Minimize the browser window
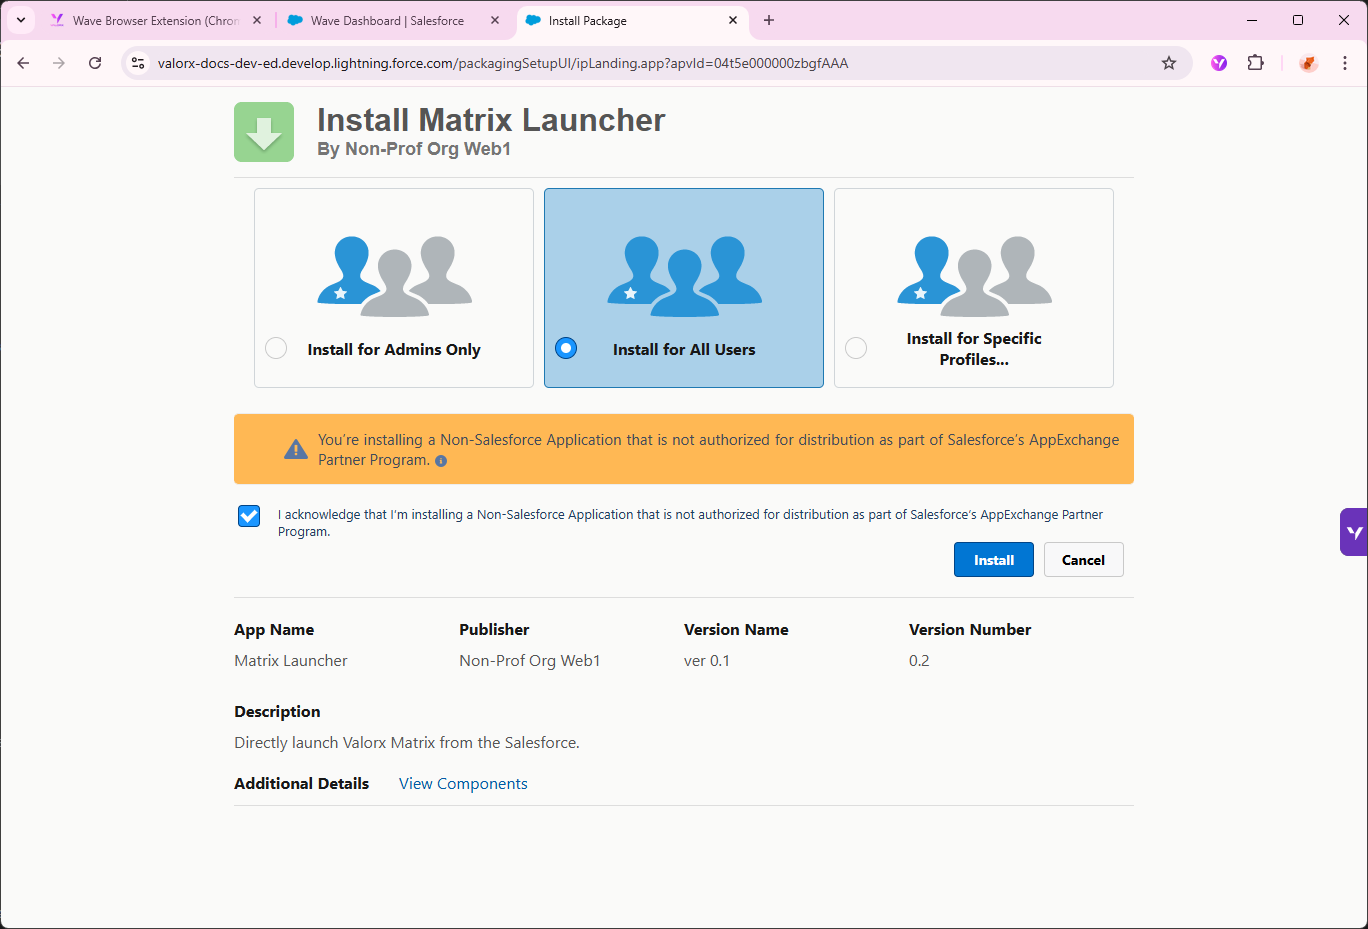The image size is (1368, 929). pos(1252,20)
